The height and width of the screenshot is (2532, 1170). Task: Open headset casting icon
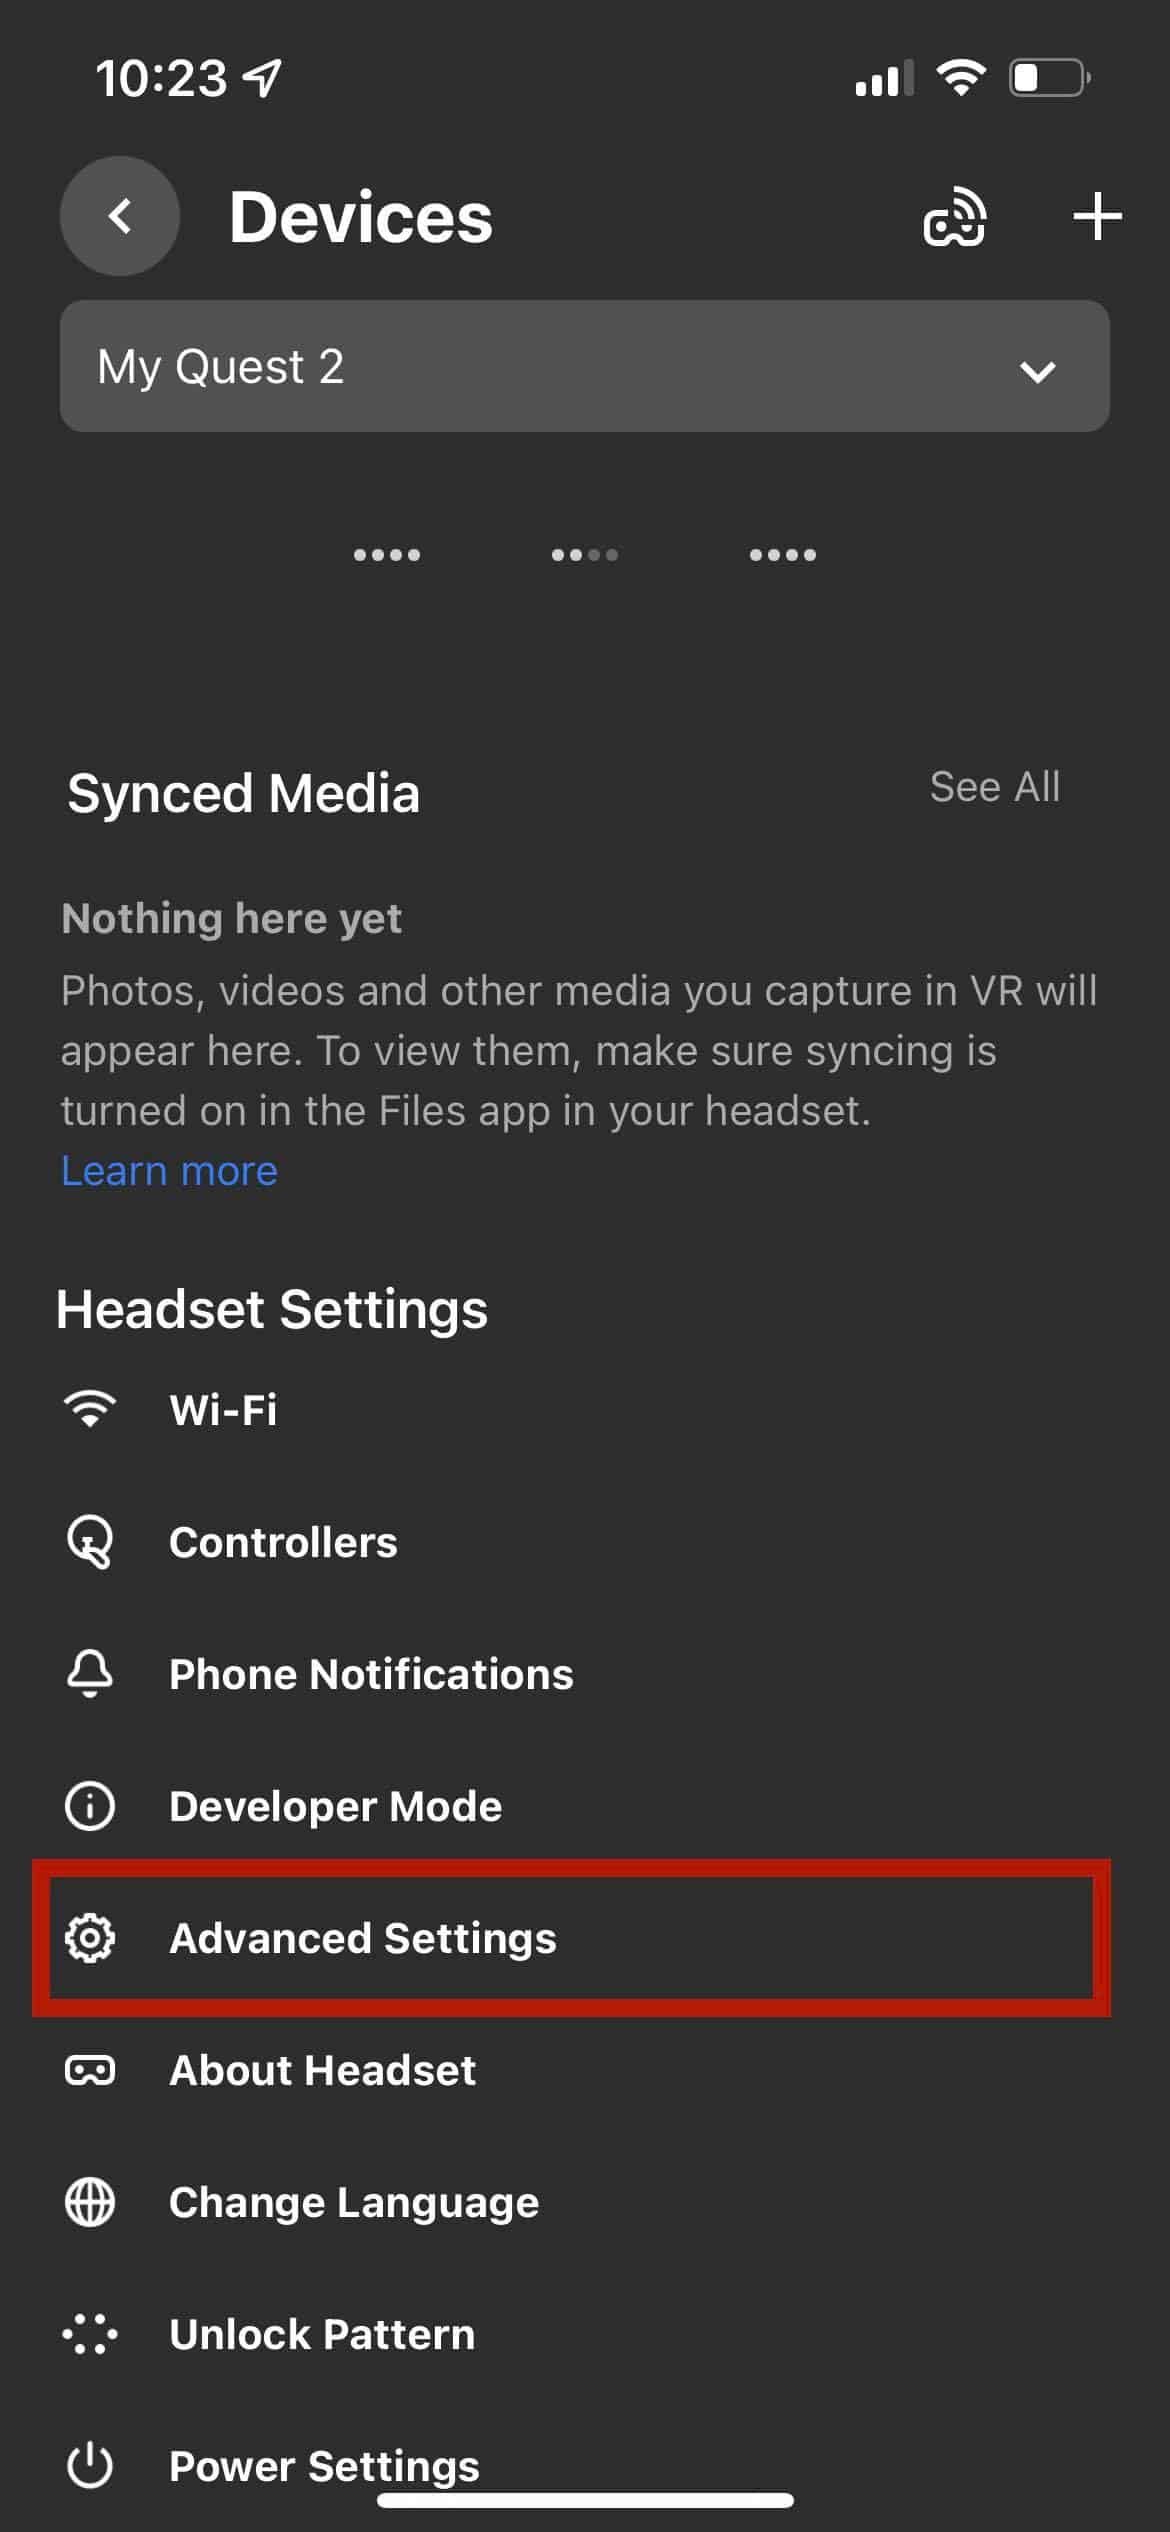coord(954,217)
